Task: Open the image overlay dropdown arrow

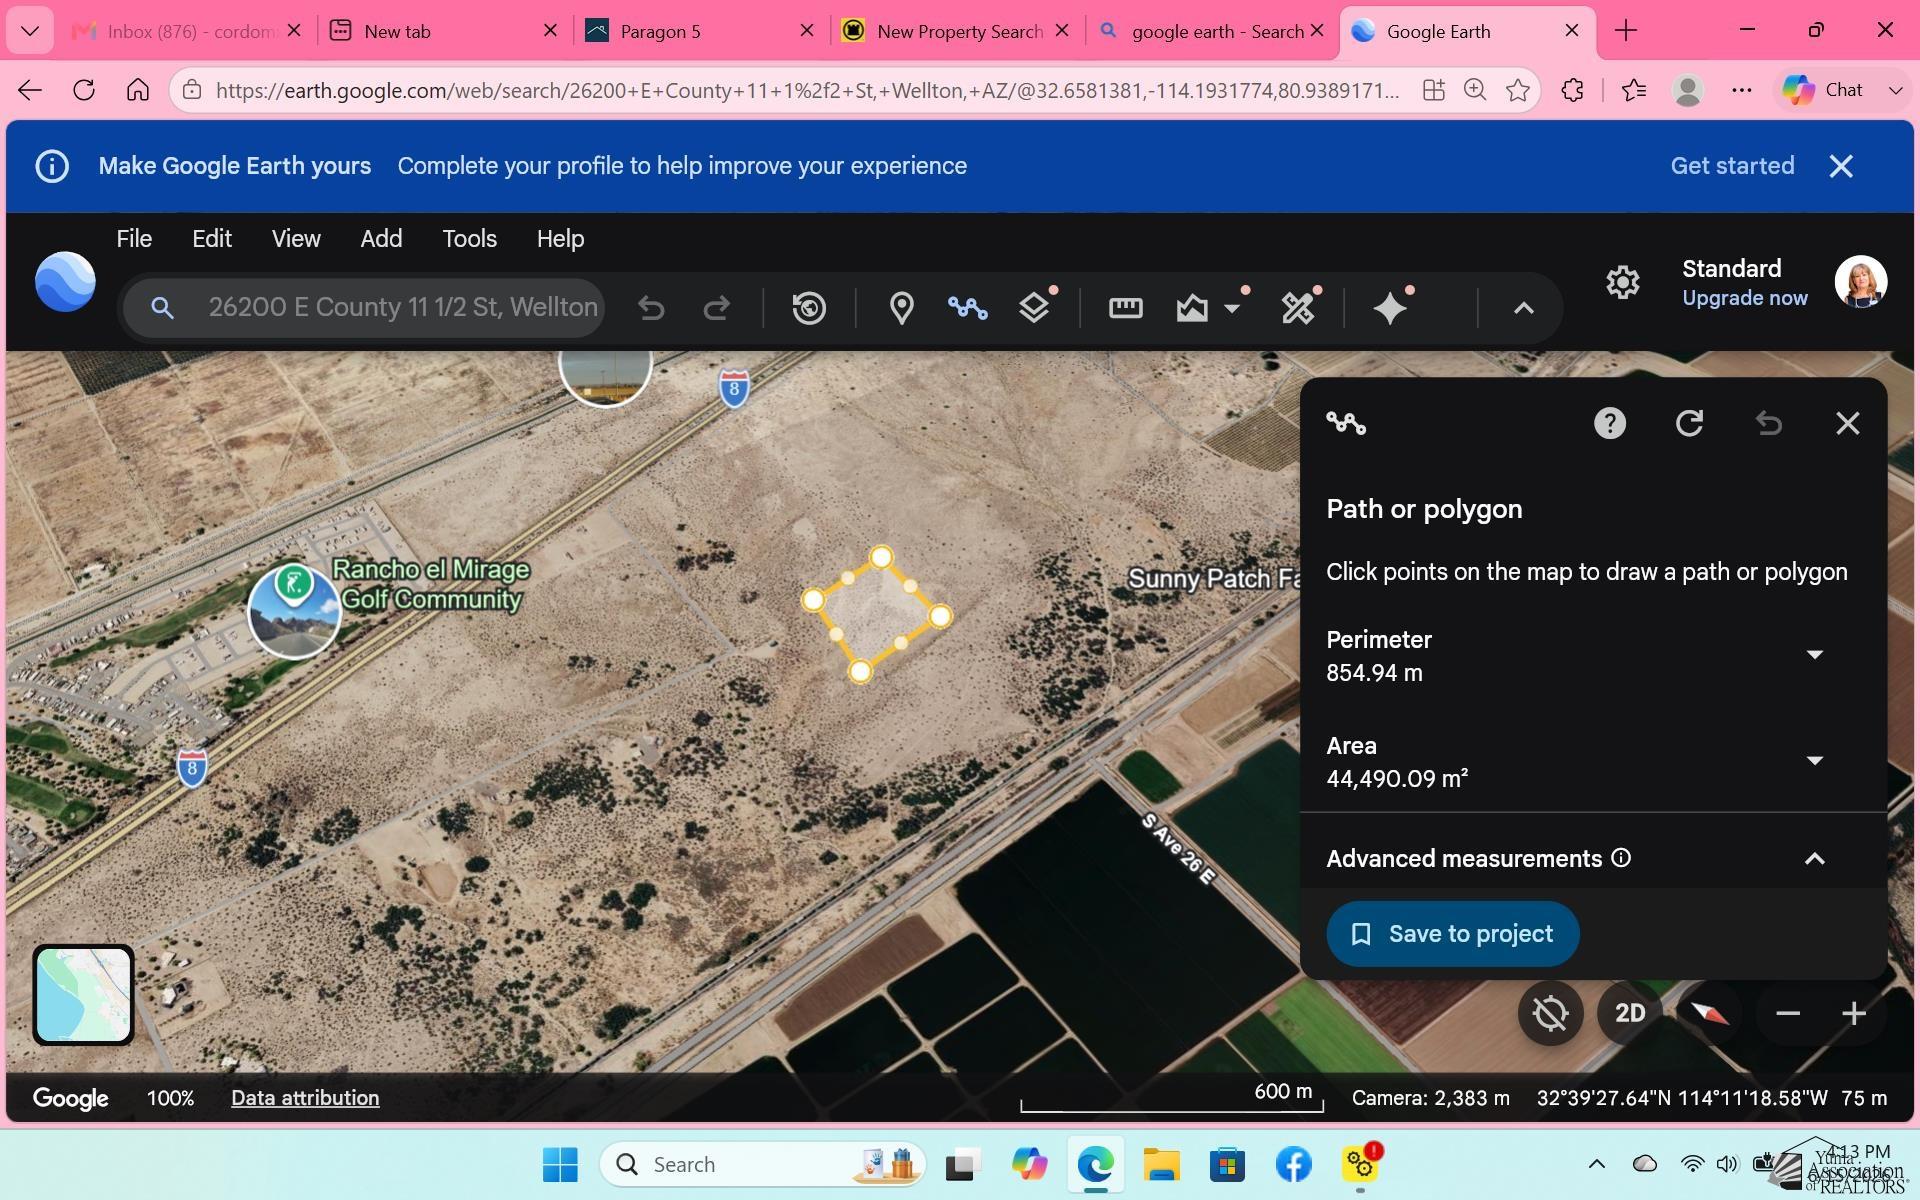Action: point(1232,308)
